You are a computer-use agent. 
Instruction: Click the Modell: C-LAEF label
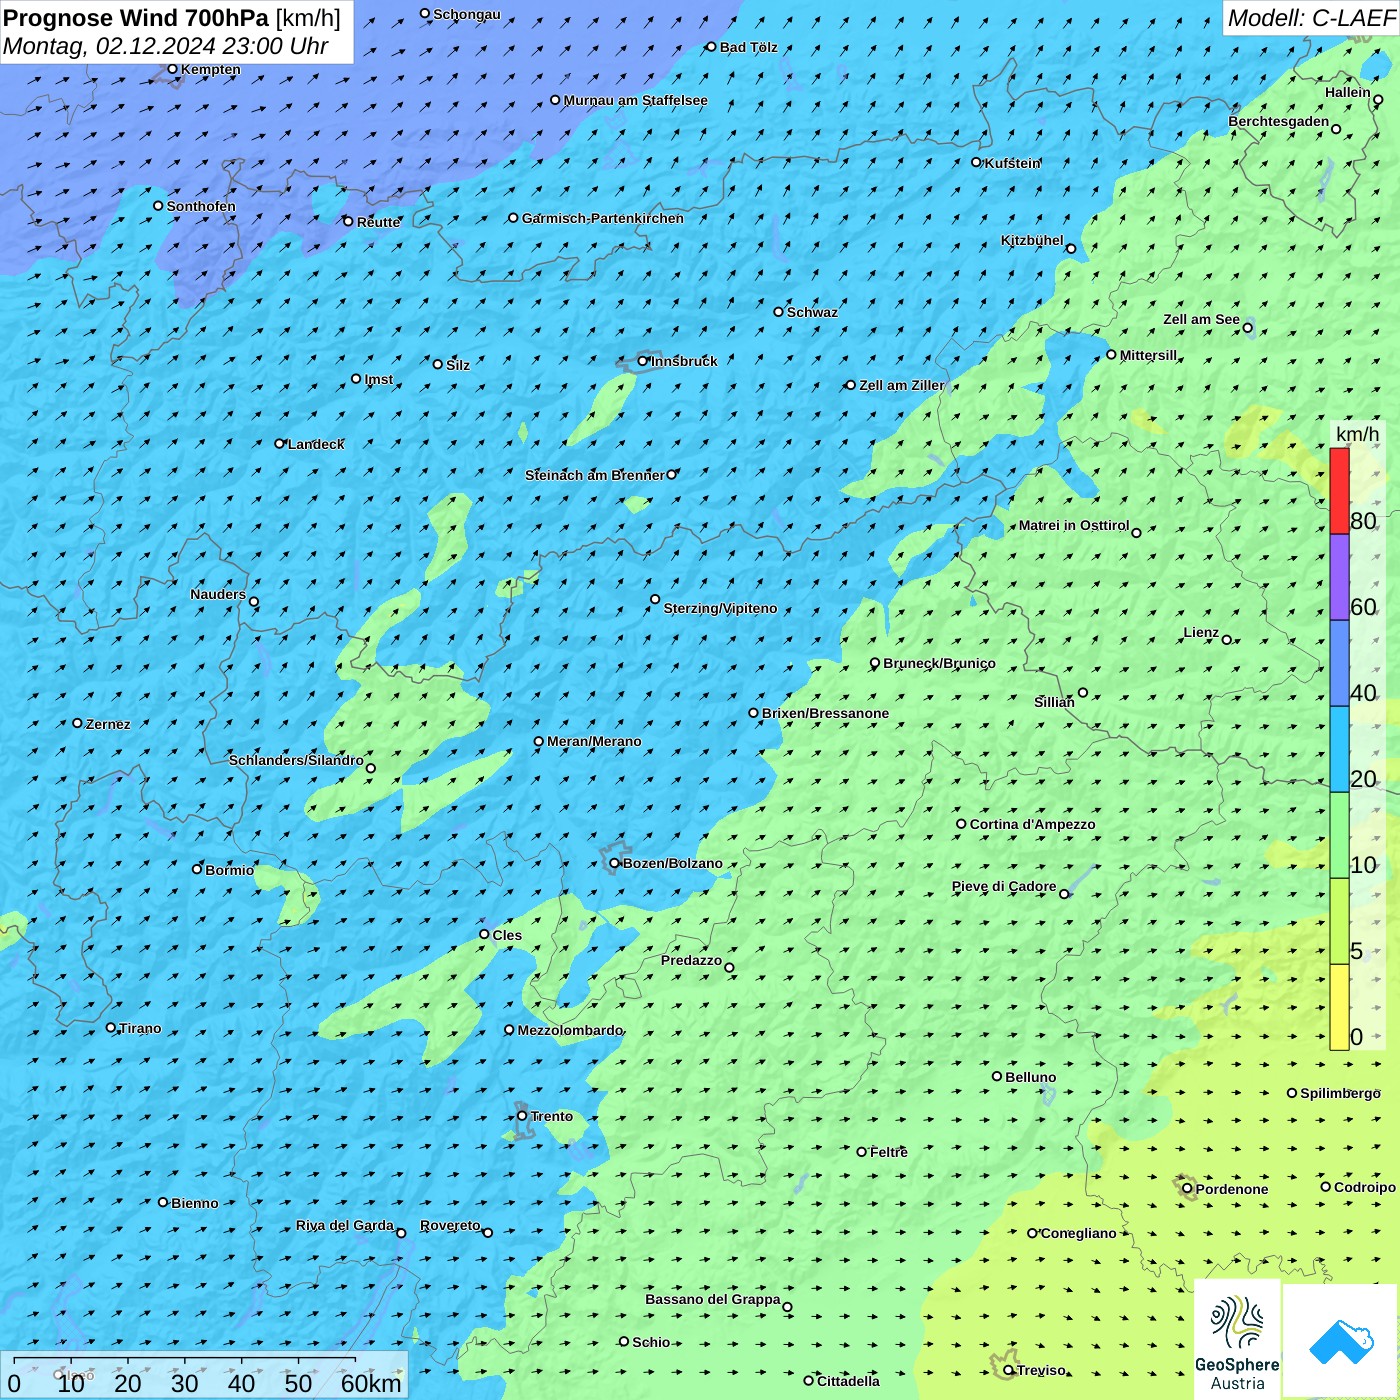1310,18
